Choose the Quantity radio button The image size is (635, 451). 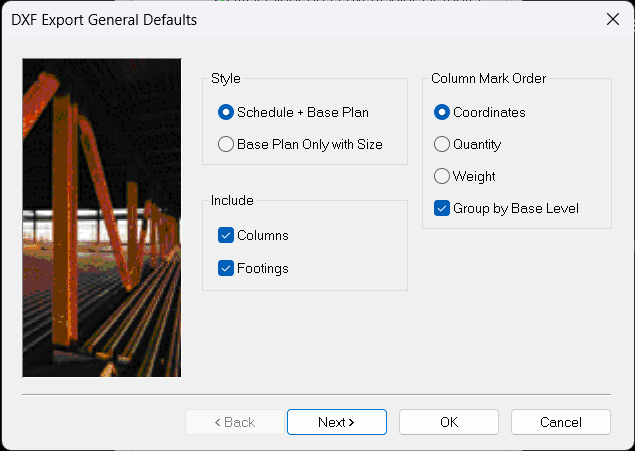tap(441, 144)
